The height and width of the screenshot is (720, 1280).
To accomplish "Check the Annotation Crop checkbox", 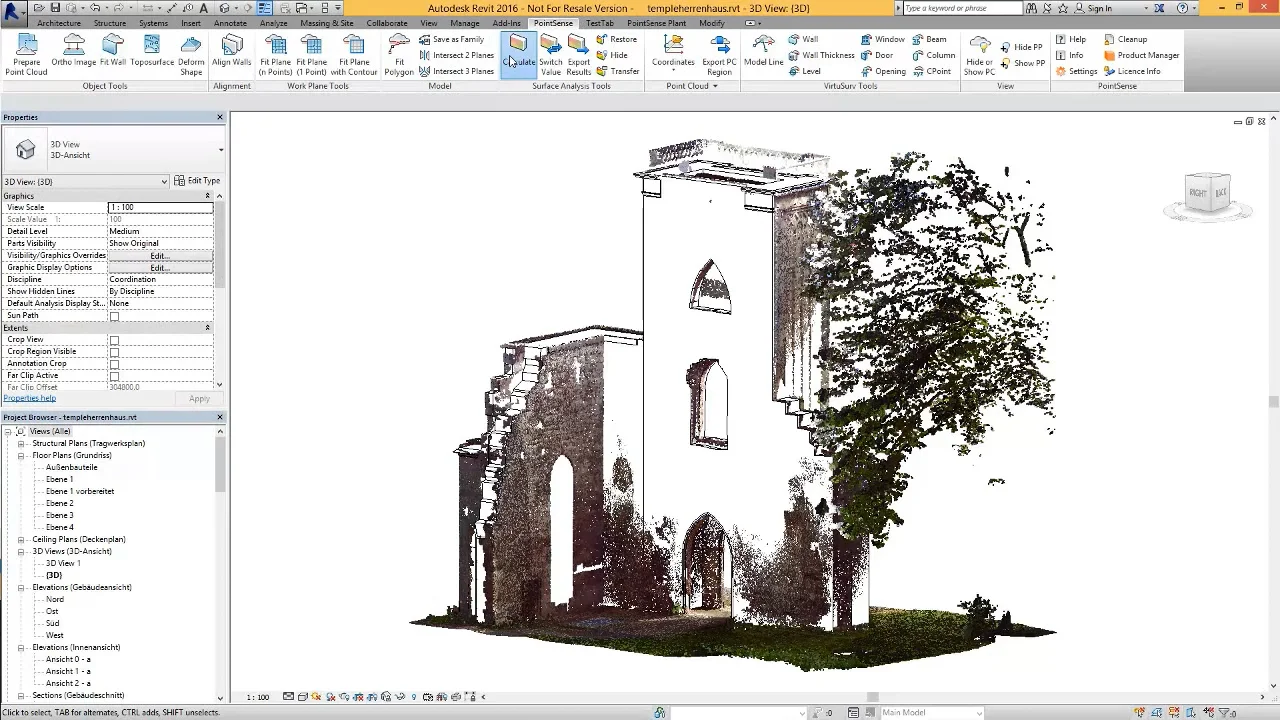I will pyautogui.click(x=114, y=364).
